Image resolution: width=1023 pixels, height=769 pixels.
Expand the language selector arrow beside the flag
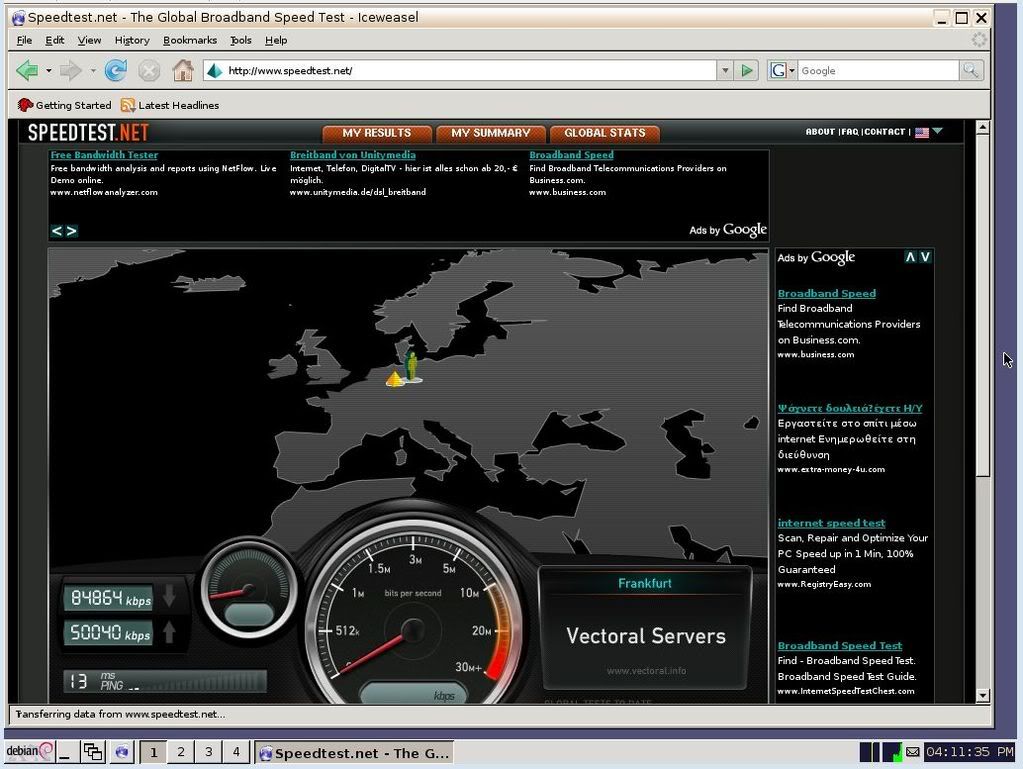coord(938,131)
